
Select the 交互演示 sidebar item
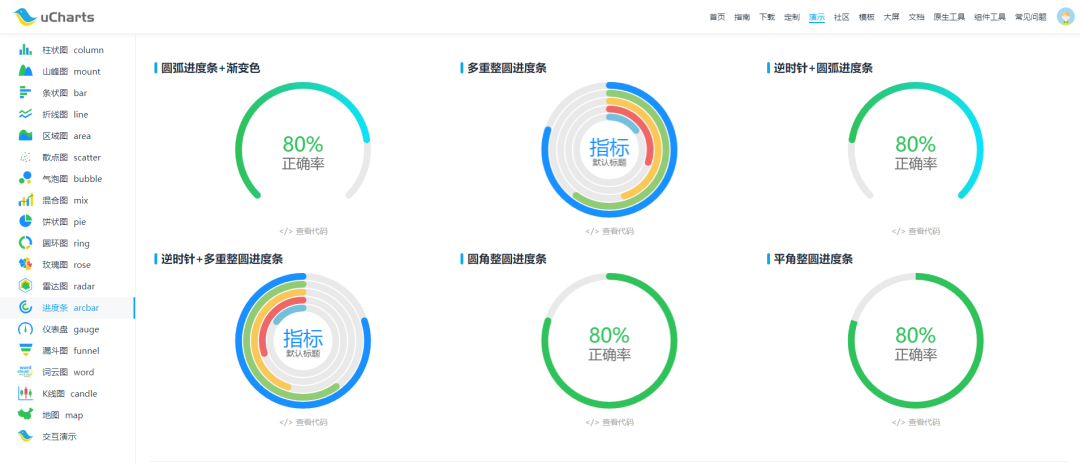tap(58, 437)
